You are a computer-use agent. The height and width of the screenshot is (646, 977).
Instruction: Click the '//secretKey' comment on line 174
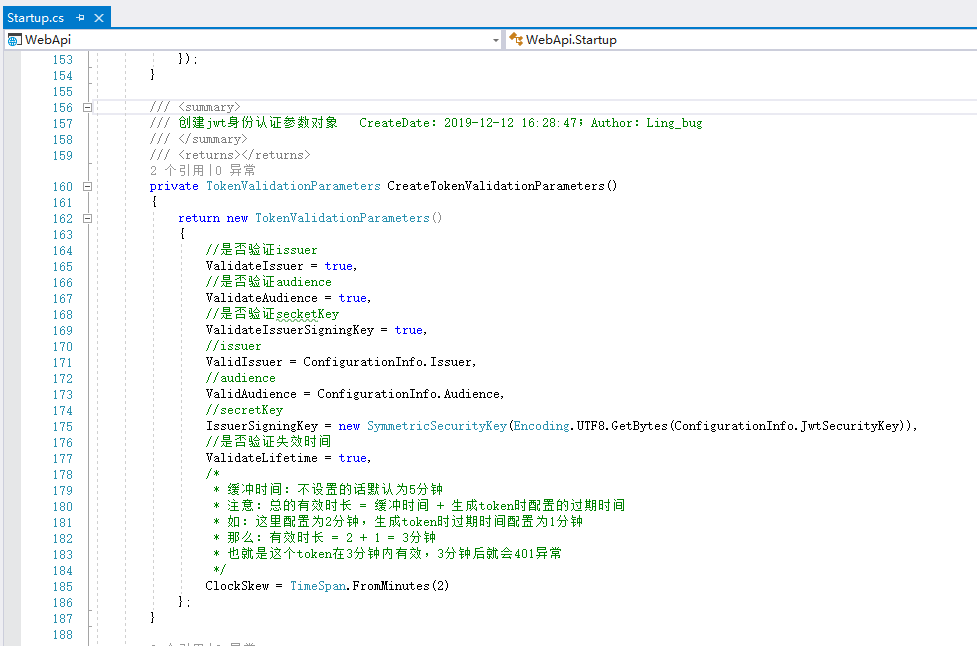tap(244, 411)
